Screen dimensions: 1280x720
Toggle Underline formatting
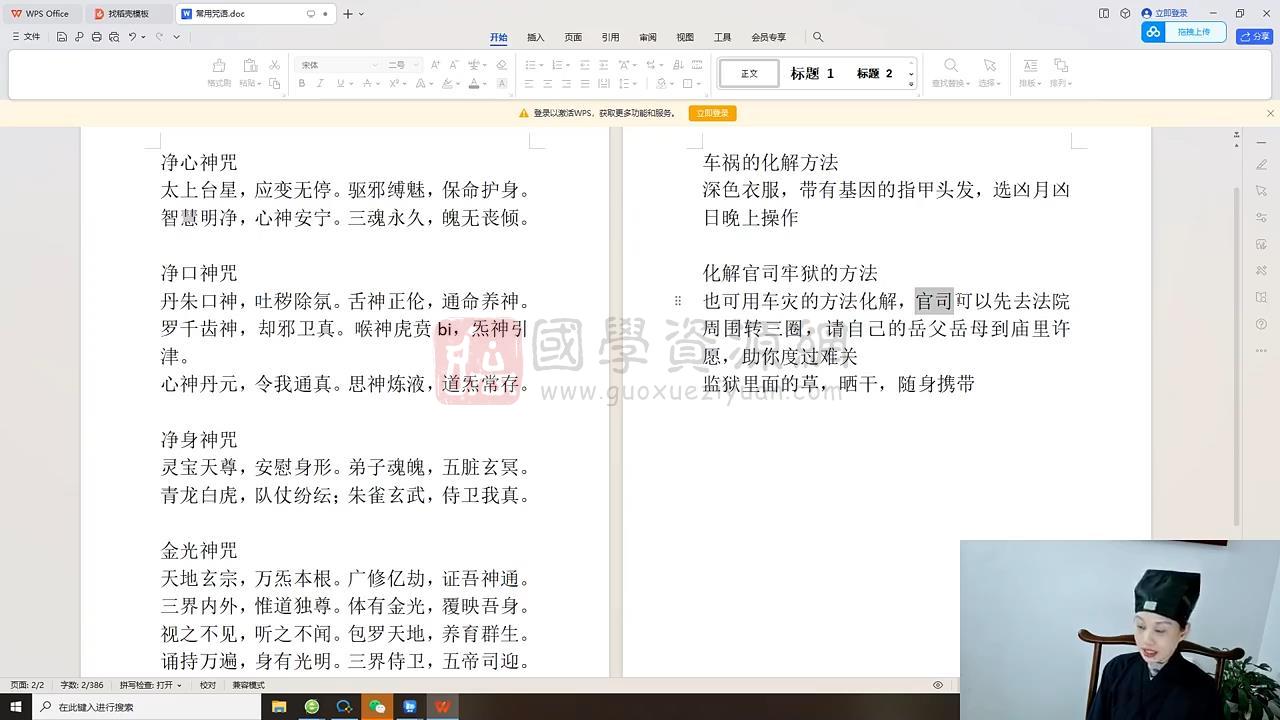pyautogui.click(x=340, y=83)
